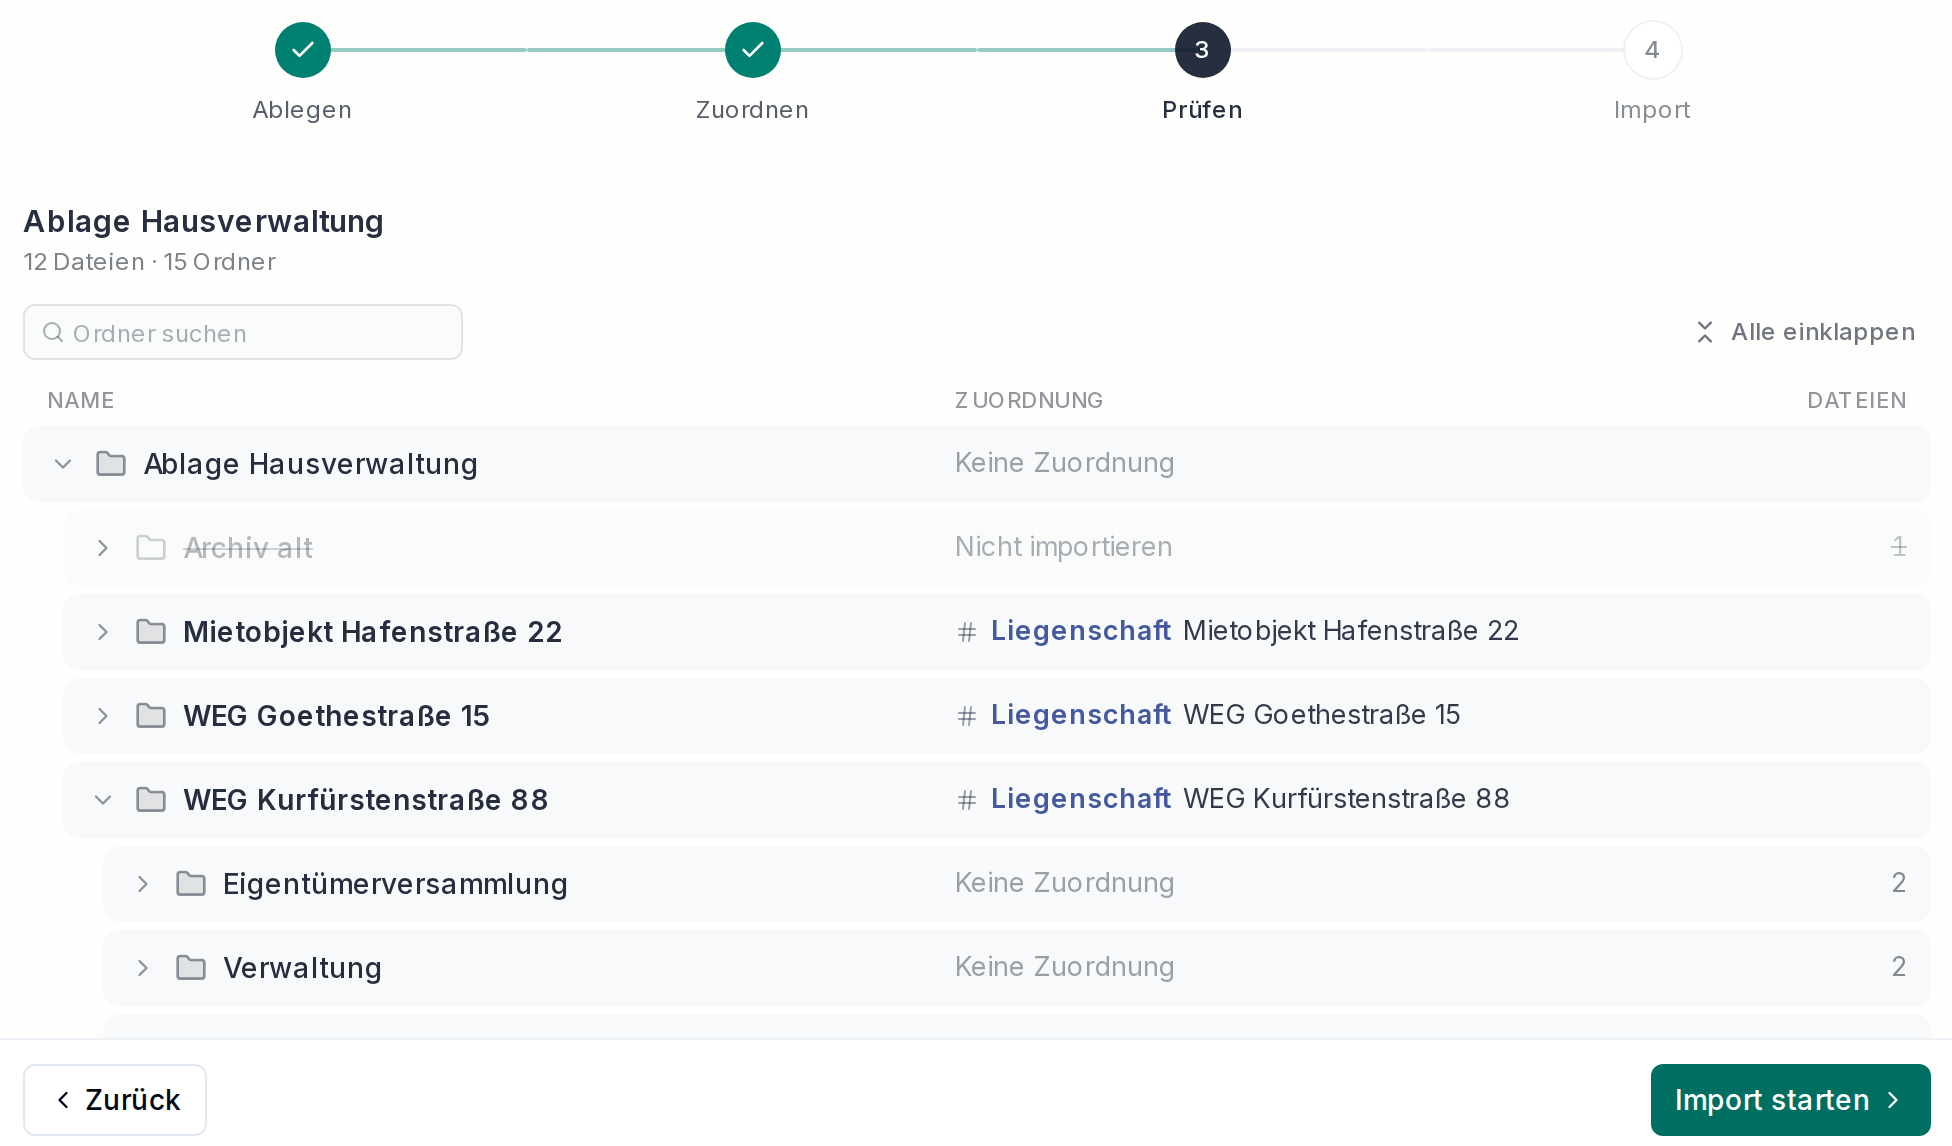The image size is (1952, 1146).
Task: Click the search magnifier icon
Action: pos(53,332)
